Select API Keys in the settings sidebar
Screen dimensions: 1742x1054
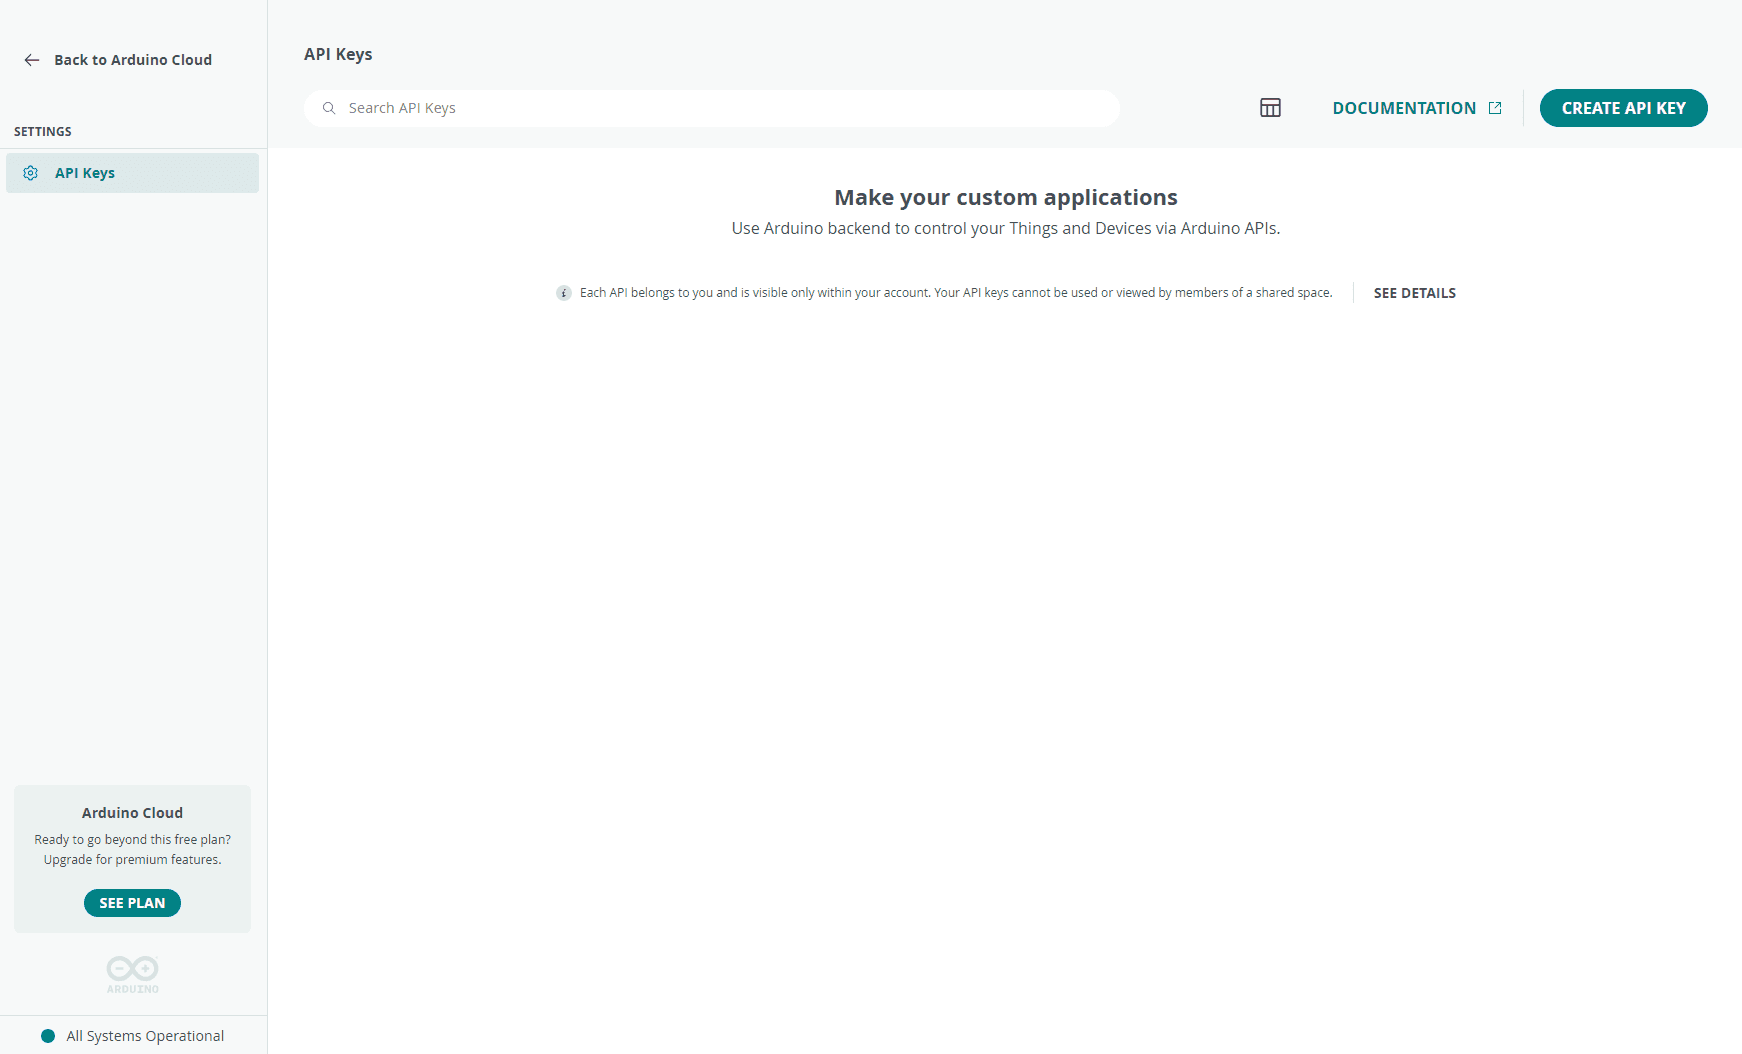(x=85, y=172)
